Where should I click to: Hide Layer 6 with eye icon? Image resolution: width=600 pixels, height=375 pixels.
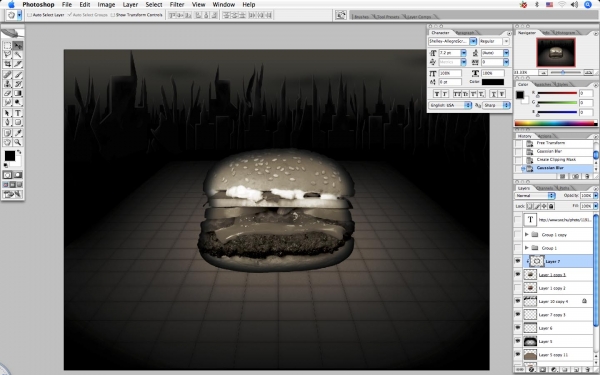point(518,328)
